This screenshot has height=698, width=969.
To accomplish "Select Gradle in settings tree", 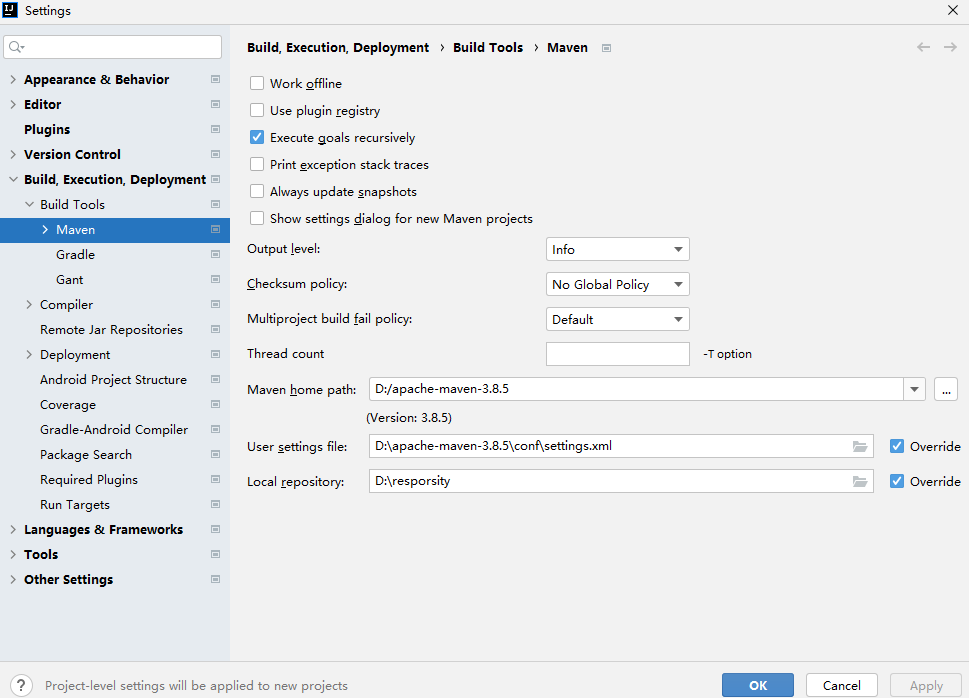I will point(75,255).
